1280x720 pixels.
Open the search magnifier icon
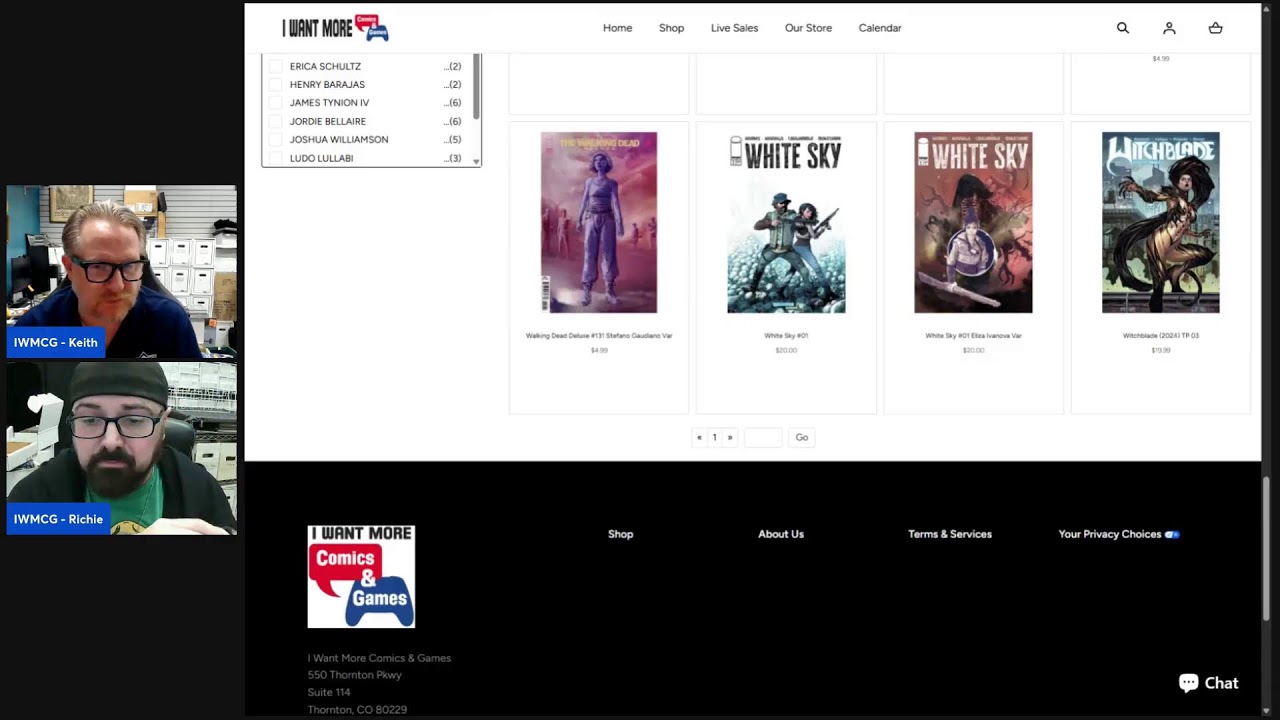click(x=1123, y=28)
